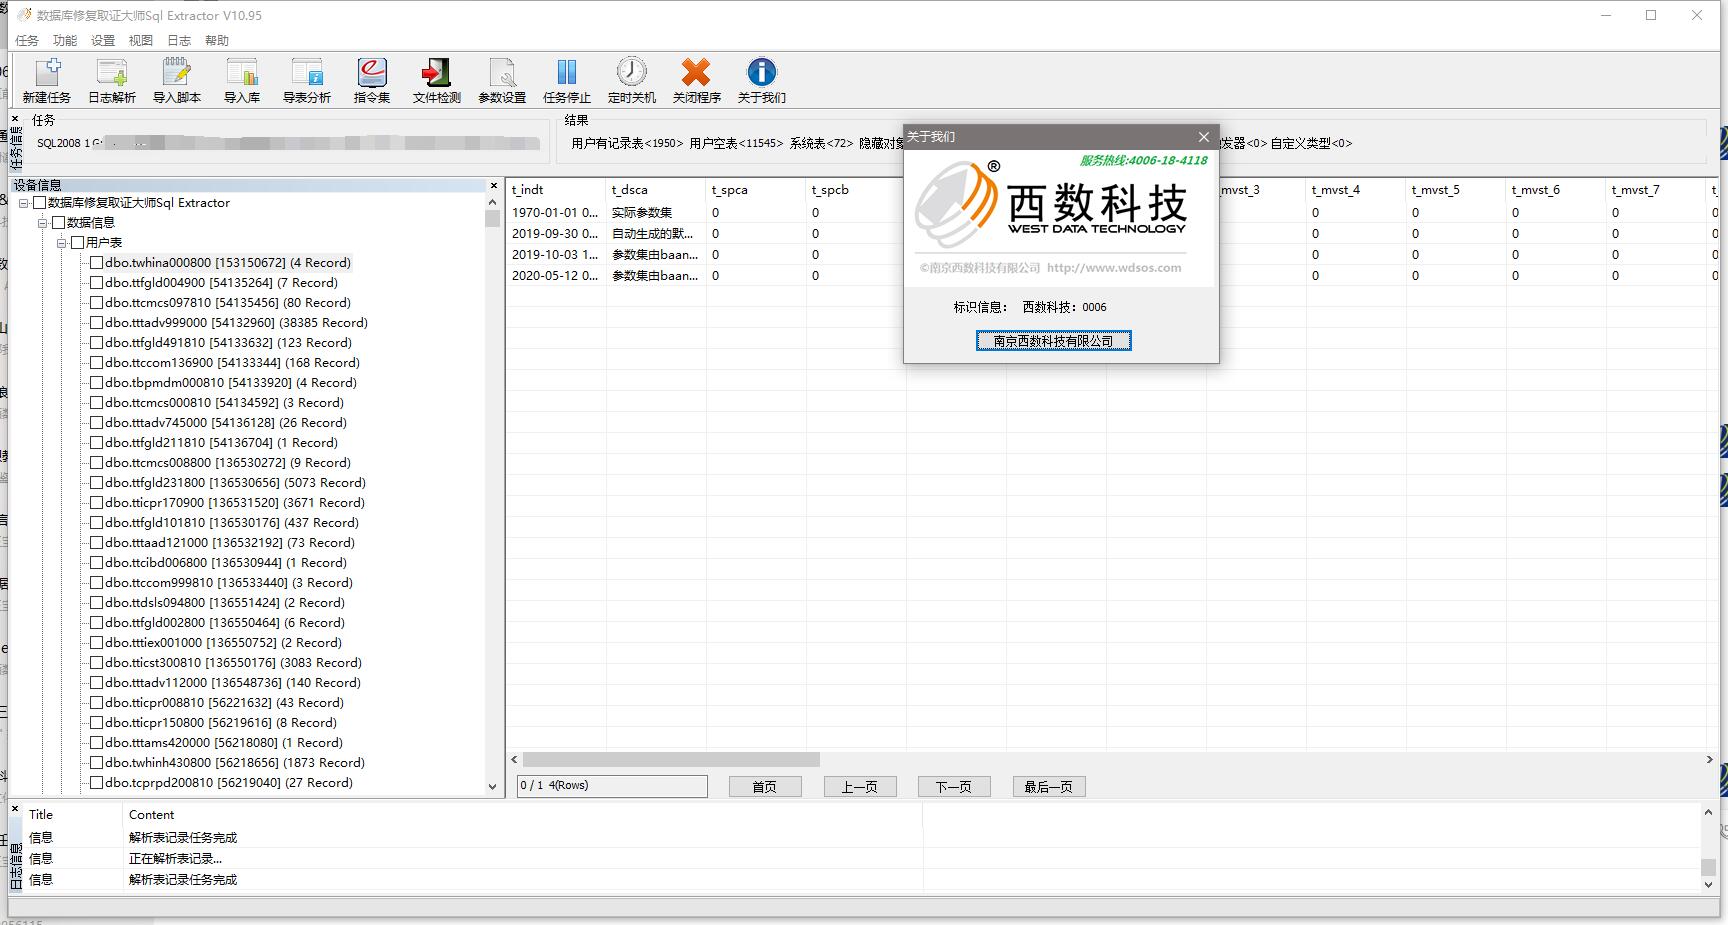1728x925 pixels.
Task: Select dbo.twhinh430800 (1873 Record) tree item
Action: point(235,763)
